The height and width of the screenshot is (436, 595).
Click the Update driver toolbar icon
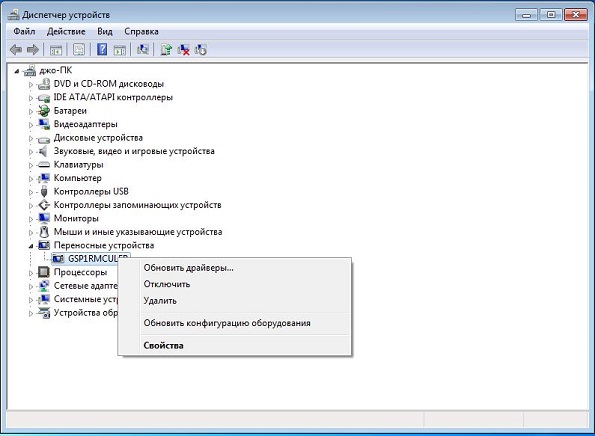coord(166,50)
